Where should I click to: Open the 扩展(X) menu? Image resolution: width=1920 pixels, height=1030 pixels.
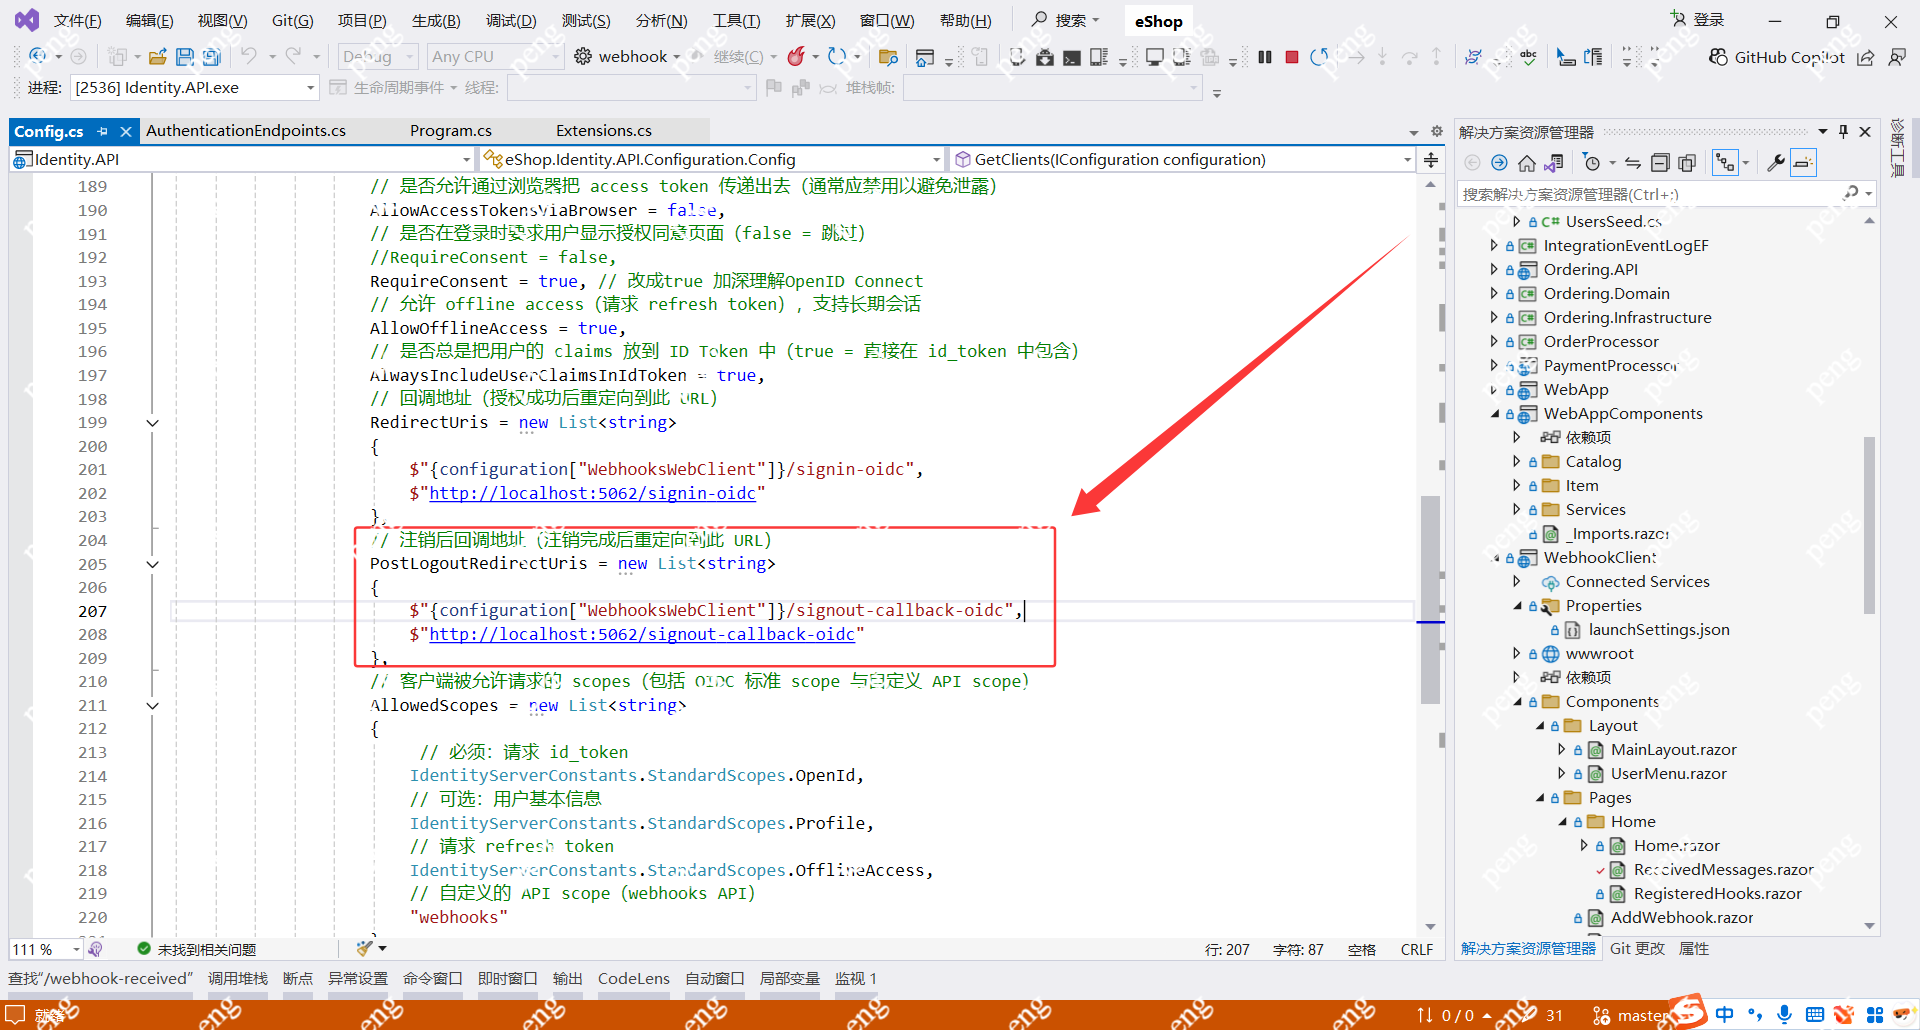(x=810, y=20)
